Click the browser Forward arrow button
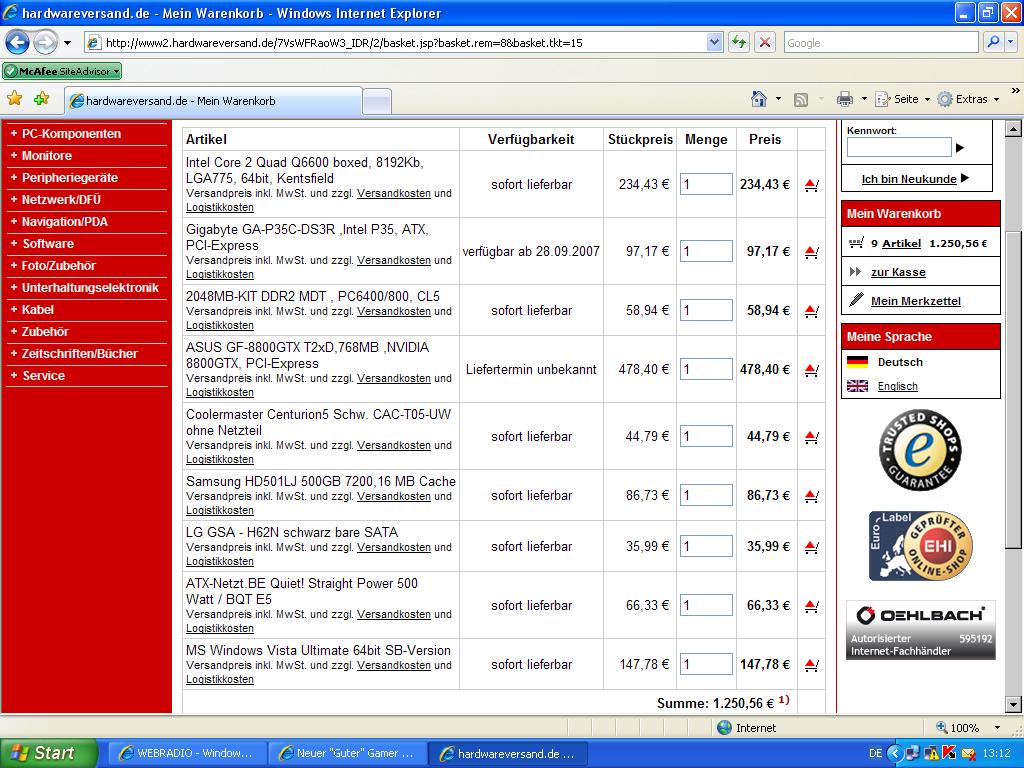The image size is (1024, 768). (x=45, y=43)
